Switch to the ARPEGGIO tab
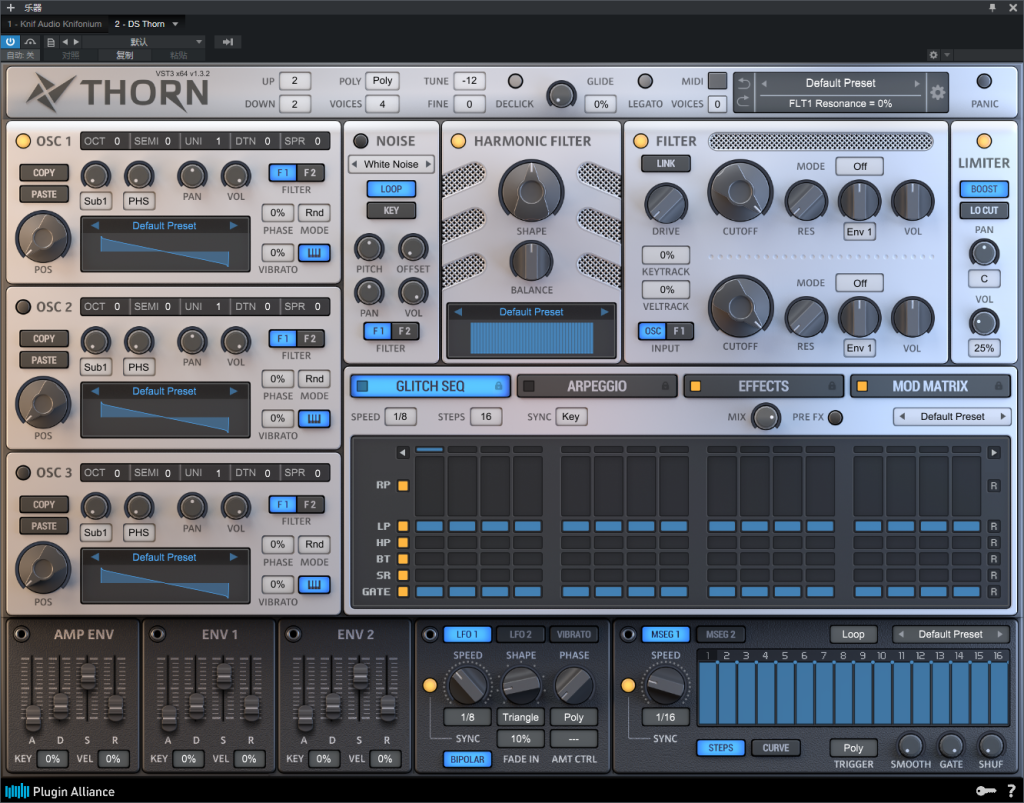This screenshot has height=803, width=1024. pos(596,386)
